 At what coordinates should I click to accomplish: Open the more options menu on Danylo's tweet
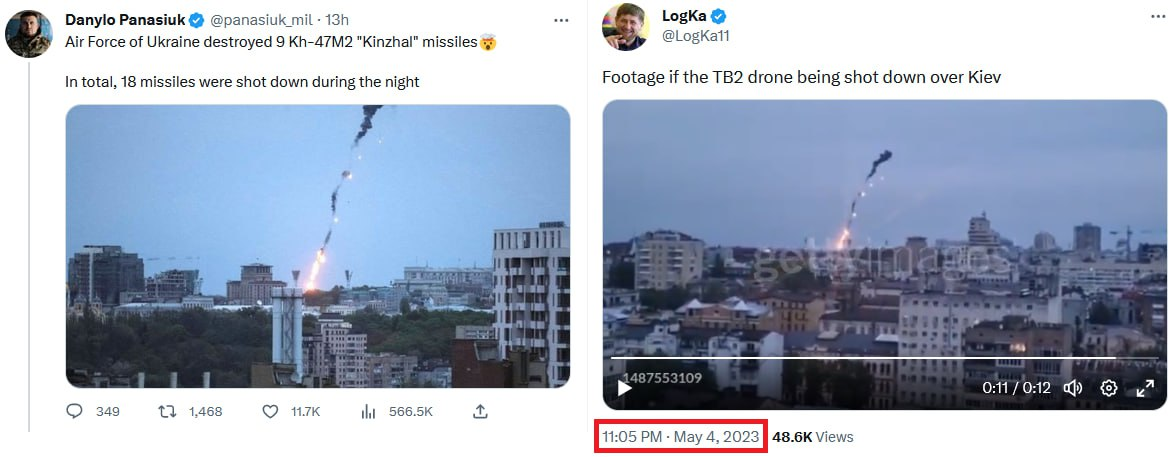563,20
